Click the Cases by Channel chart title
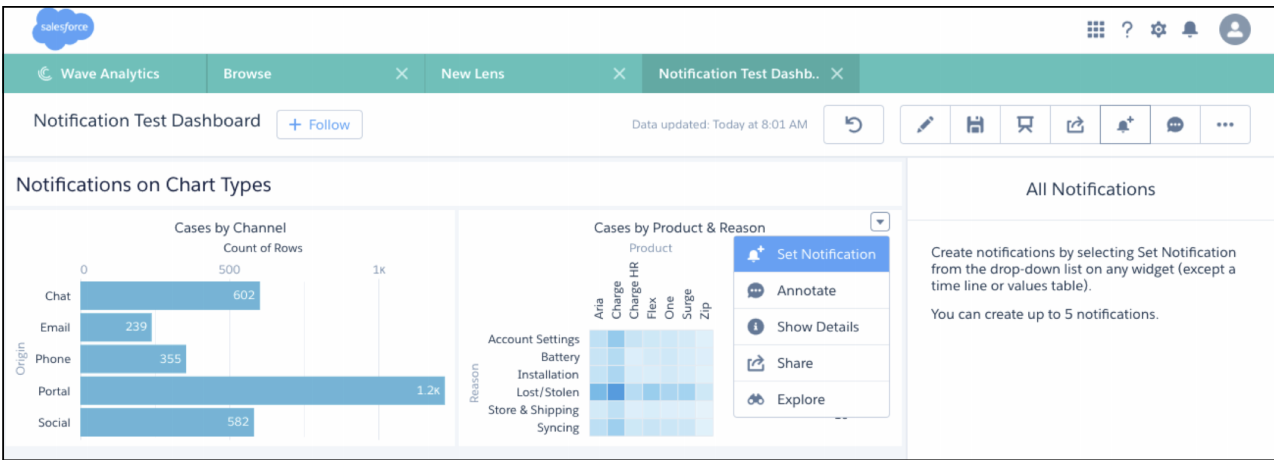Image resolution: width=1274 pixels, height=460 pixels. pos(230,228)
